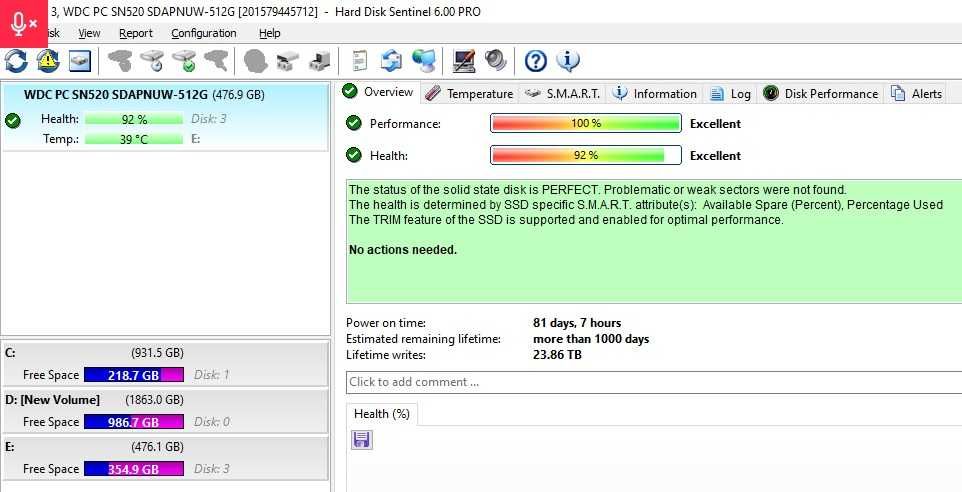Click the Performance 100 % bar
This screenshot has height=492, width=962.
coord(586,123)
